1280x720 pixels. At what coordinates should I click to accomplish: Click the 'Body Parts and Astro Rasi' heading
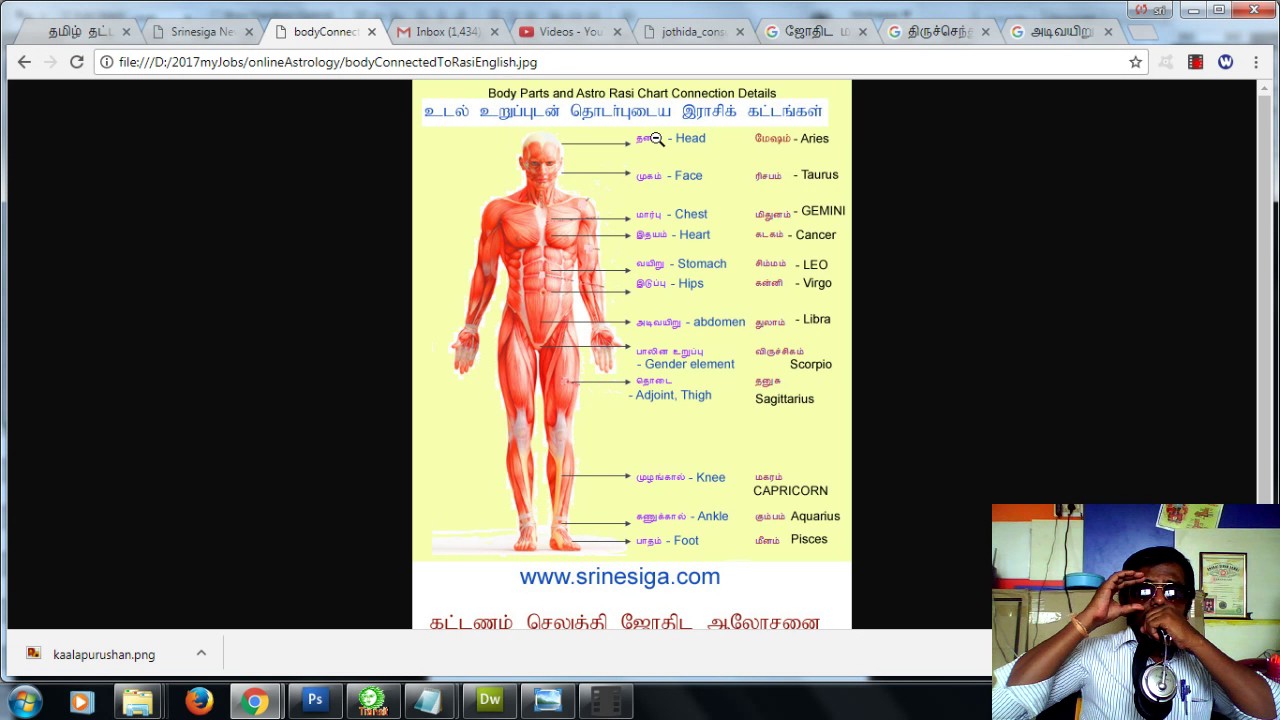(x=632, y=93)
